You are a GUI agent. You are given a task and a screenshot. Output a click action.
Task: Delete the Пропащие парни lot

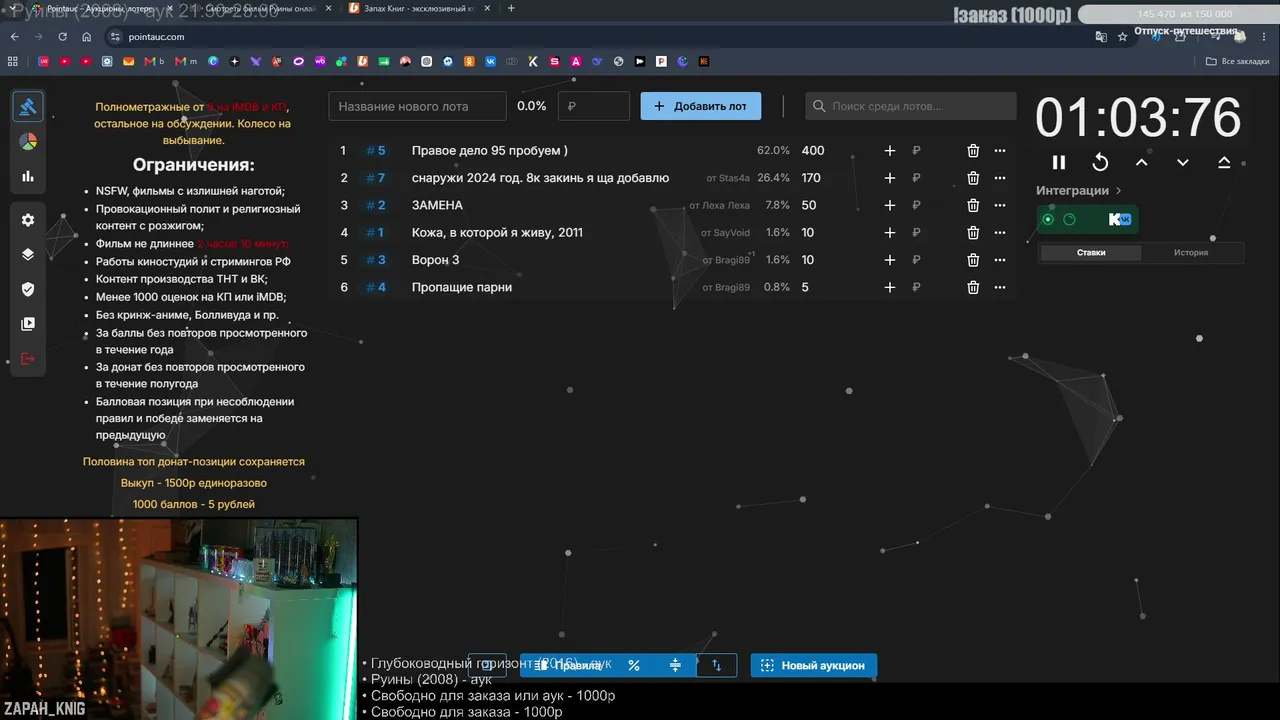point(973,287)
